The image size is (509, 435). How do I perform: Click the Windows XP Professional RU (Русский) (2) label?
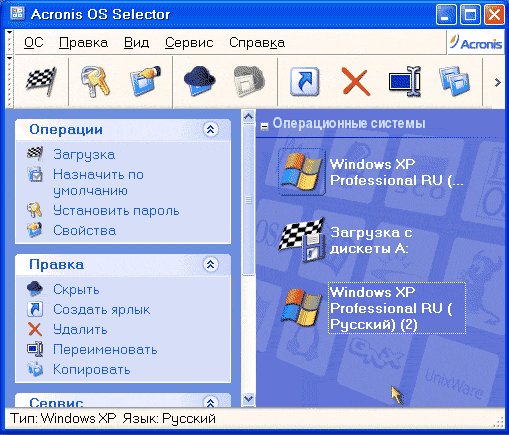[x=397, y=308]
